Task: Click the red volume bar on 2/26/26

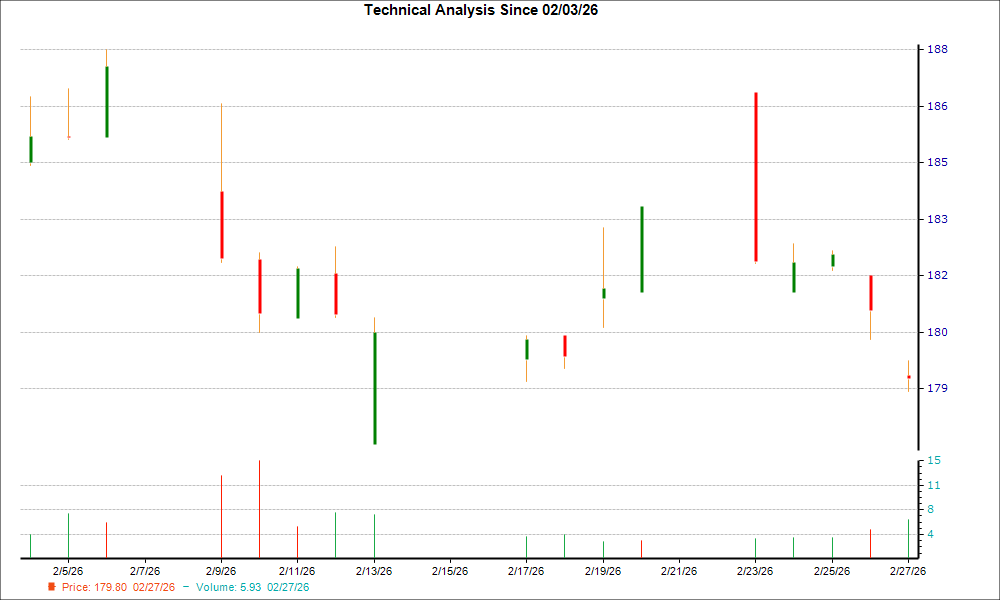Action: click(x=870, y=545)
